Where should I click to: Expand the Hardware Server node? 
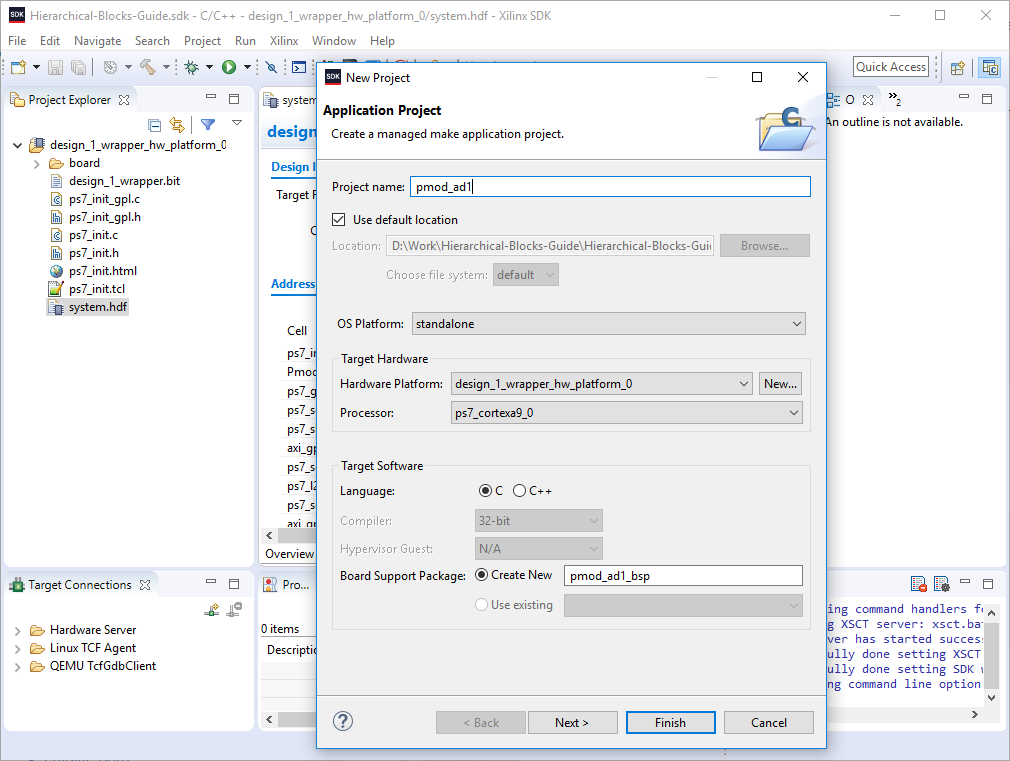17,631
